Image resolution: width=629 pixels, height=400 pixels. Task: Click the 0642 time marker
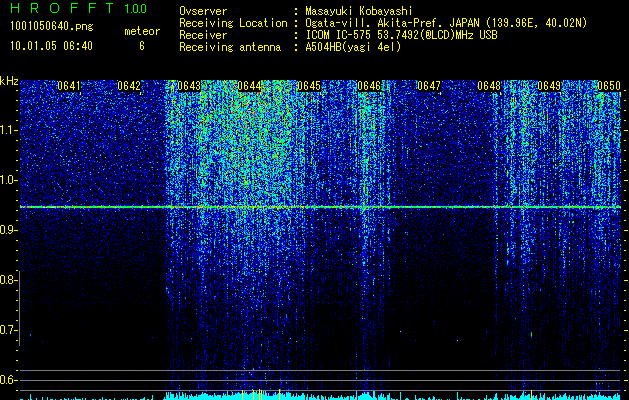pos(129,86)
